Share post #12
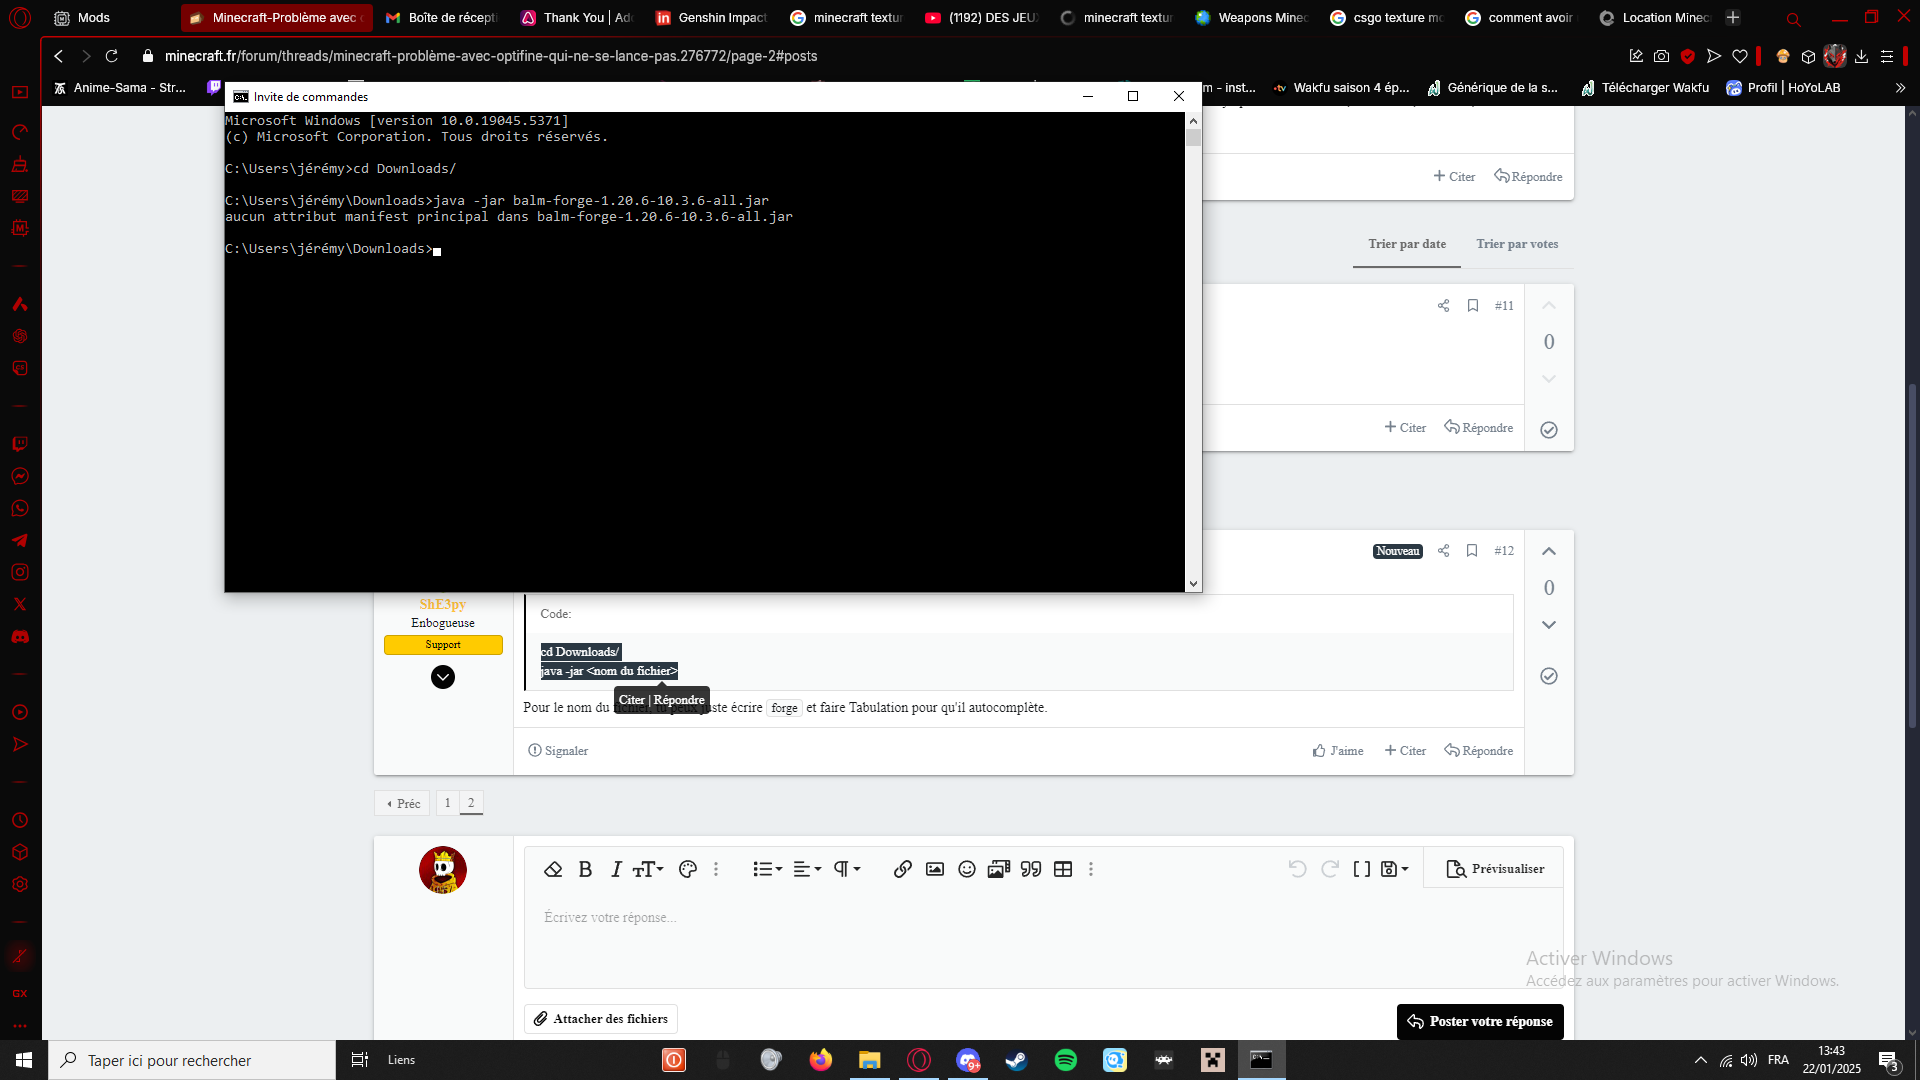1920x1080 pixels. click(x=1443, y=551)
